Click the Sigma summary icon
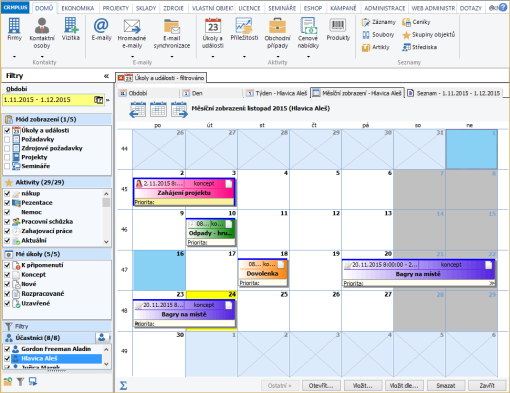Screen dimensions: 510x393 (x=123, y=386)
